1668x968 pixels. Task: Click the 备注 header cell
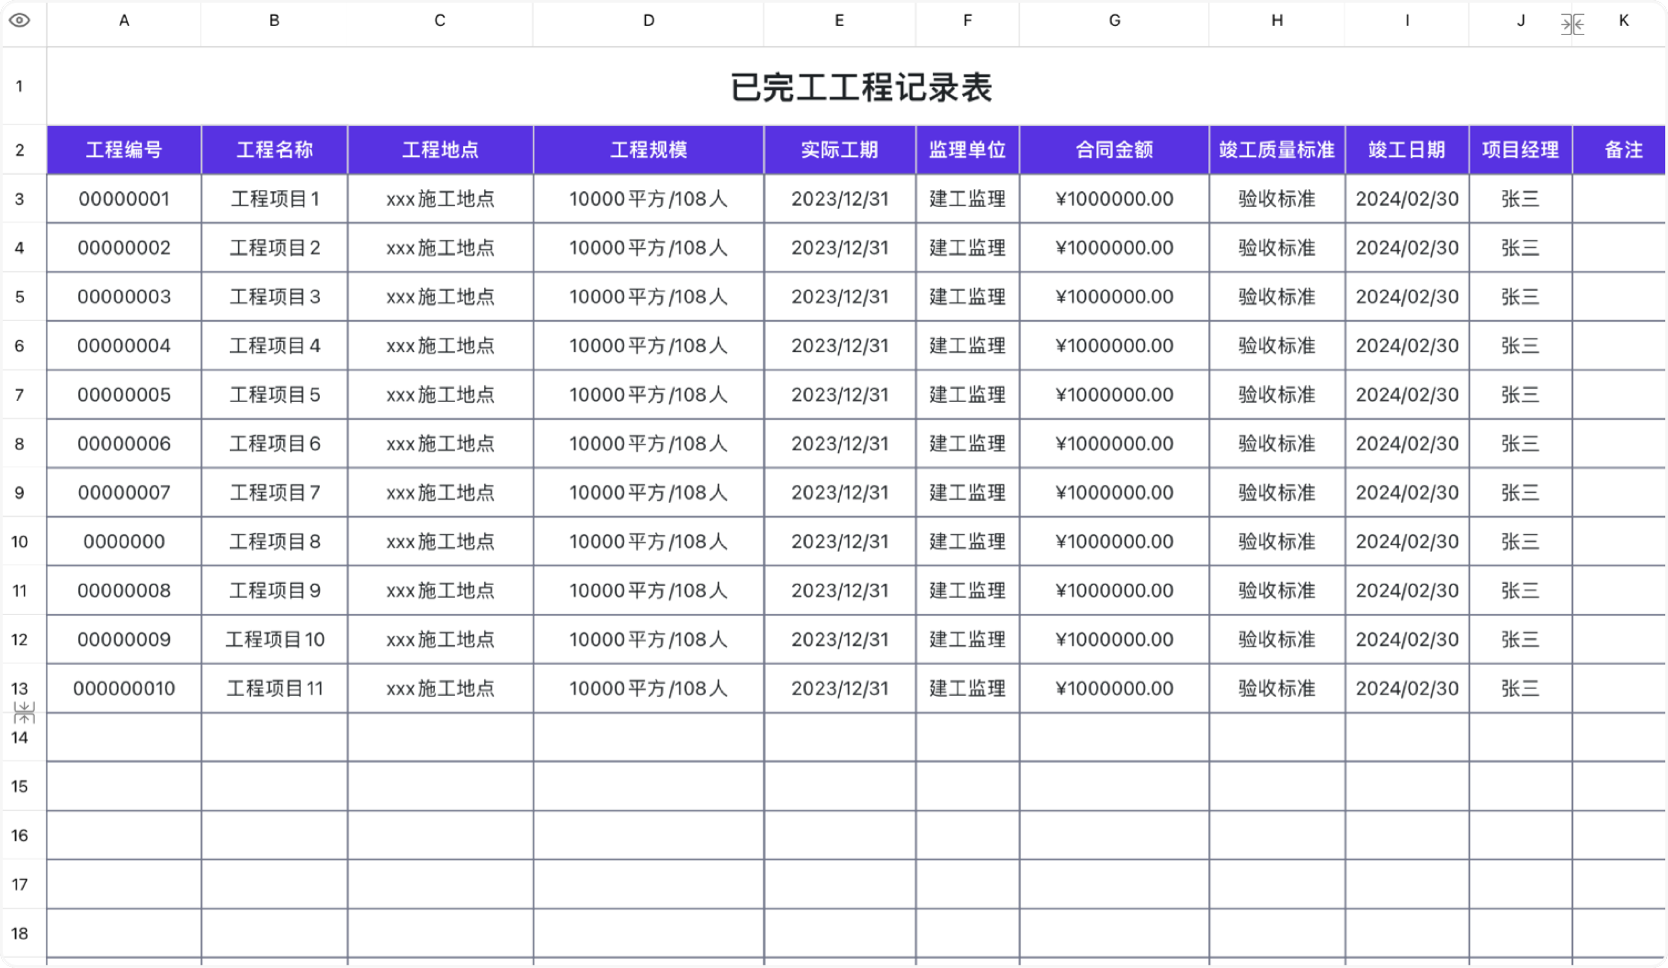tap(1619, 150)
